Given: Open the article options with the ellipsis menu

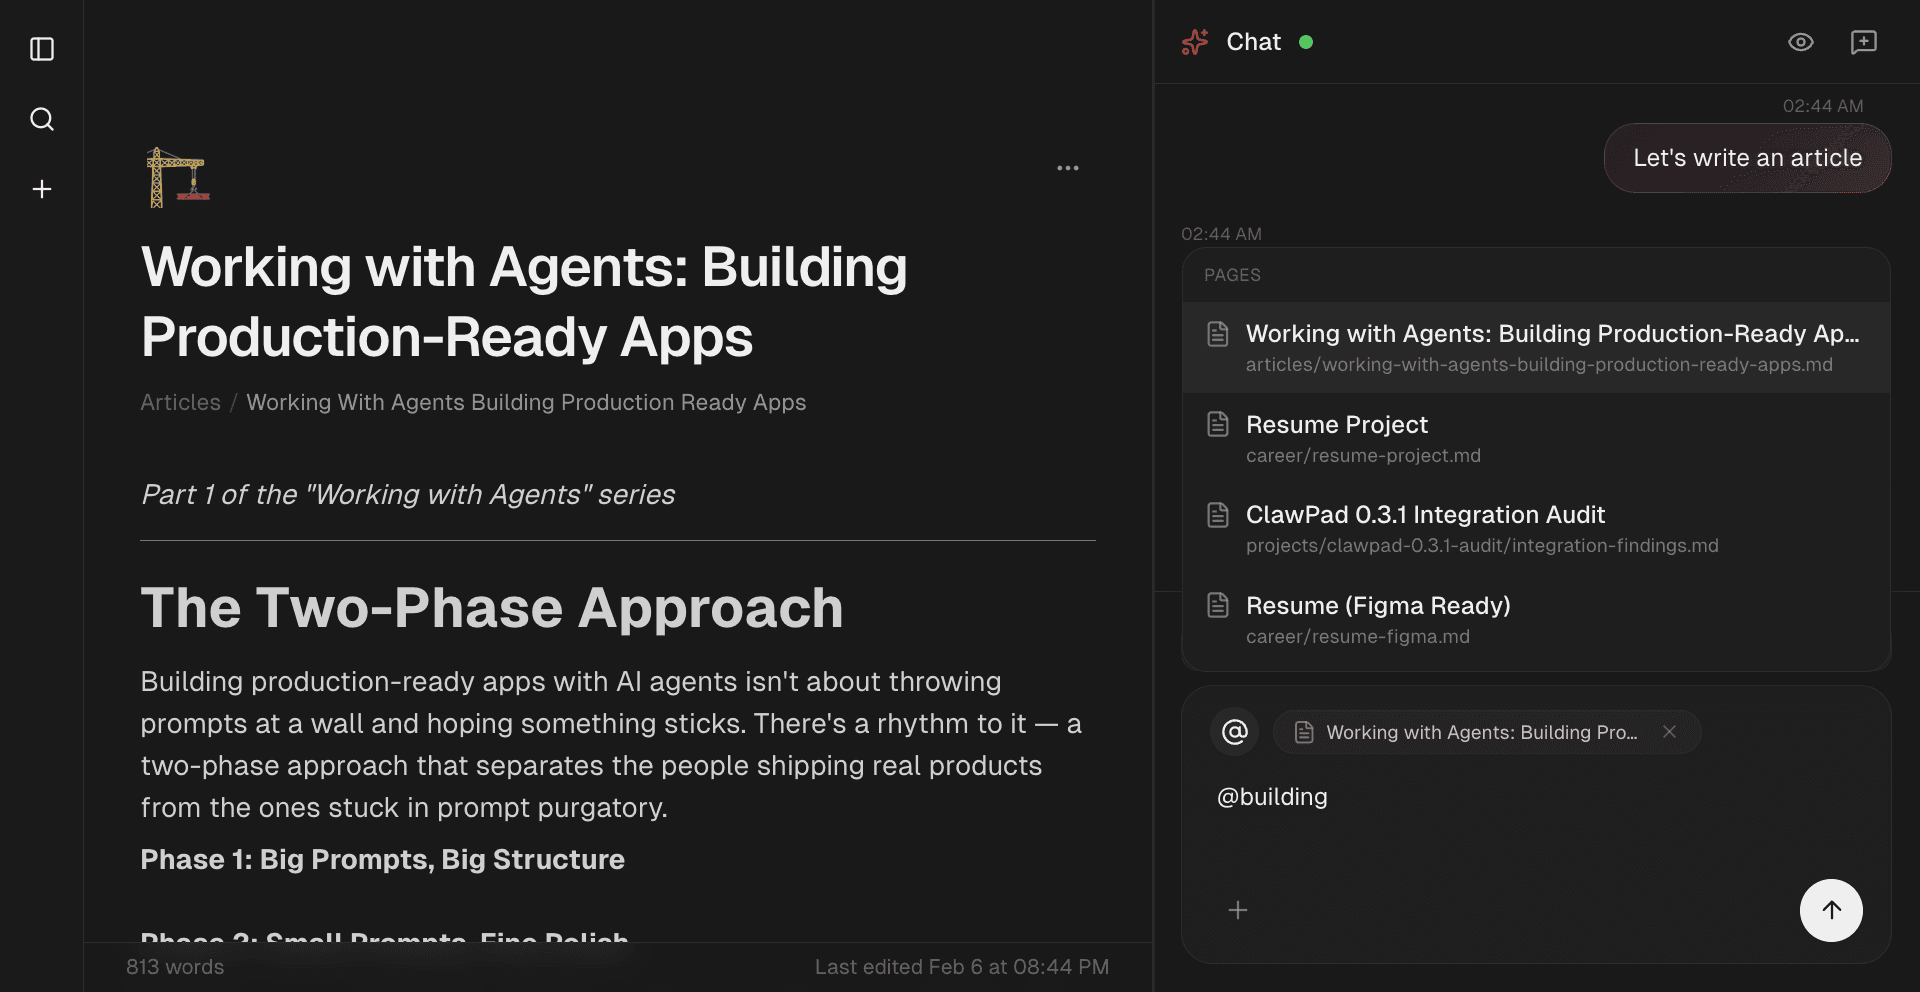Looking at the screenshot, I should click(x=1067, y=168).
